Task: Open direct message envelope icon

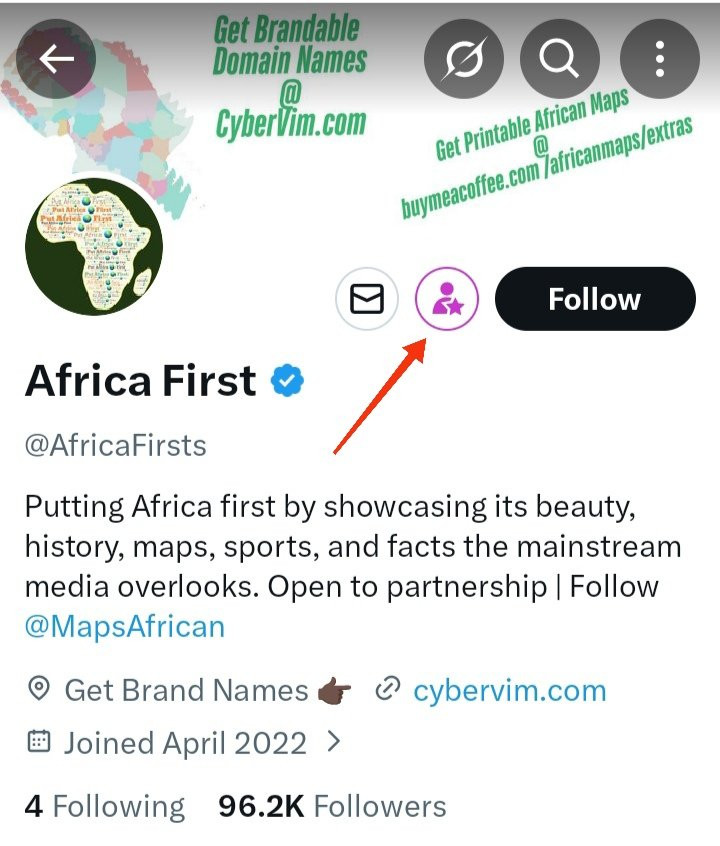Action: click(x=367, y=299)
